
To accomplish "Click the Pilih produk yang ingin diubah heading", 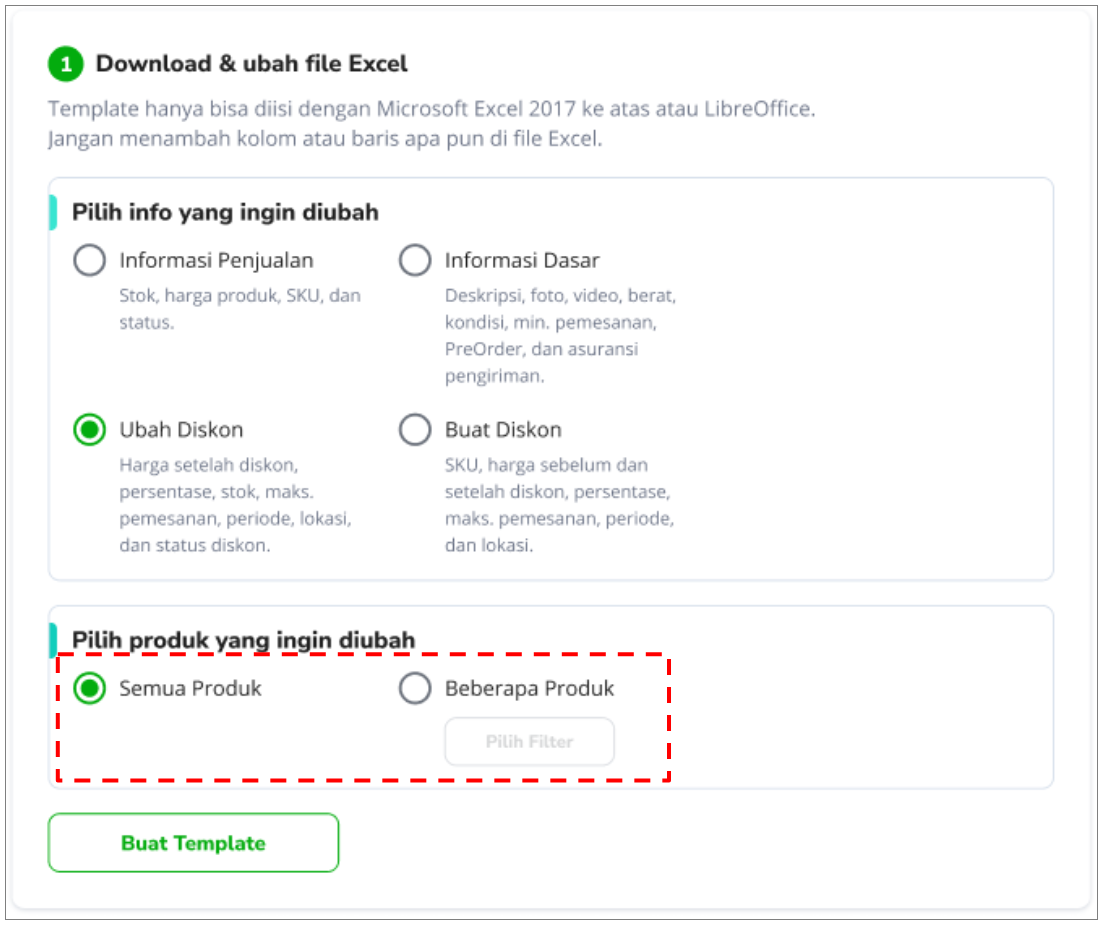I will pyautogui.click(x=243, y=640).
